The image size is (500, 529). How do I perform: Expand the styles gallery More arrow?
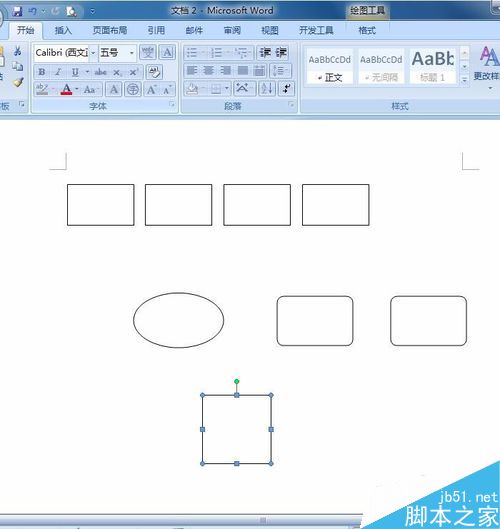465,81
